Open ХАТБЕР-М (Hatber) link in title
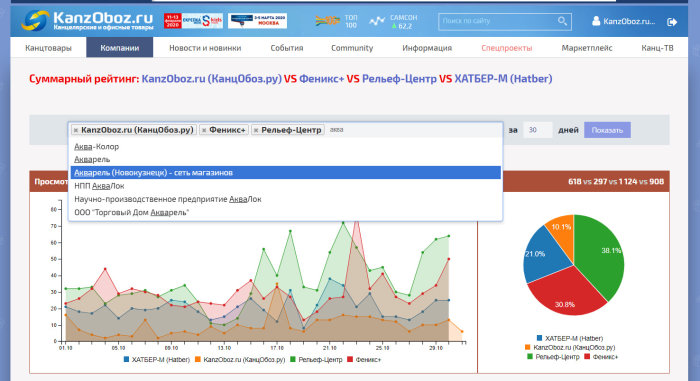 (x=503, y=79)
